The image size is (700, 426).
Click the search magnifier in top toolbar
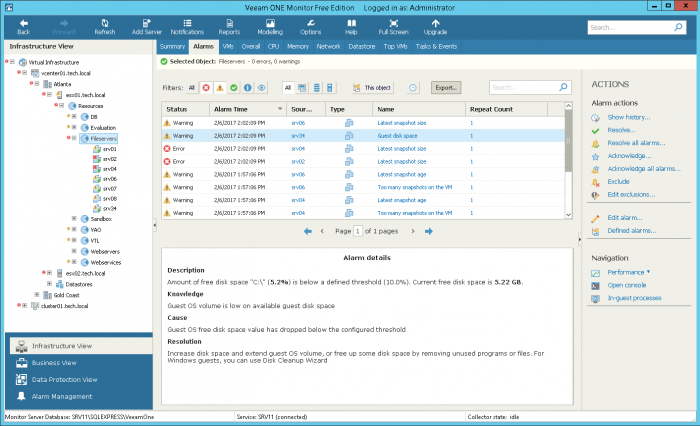678,27
